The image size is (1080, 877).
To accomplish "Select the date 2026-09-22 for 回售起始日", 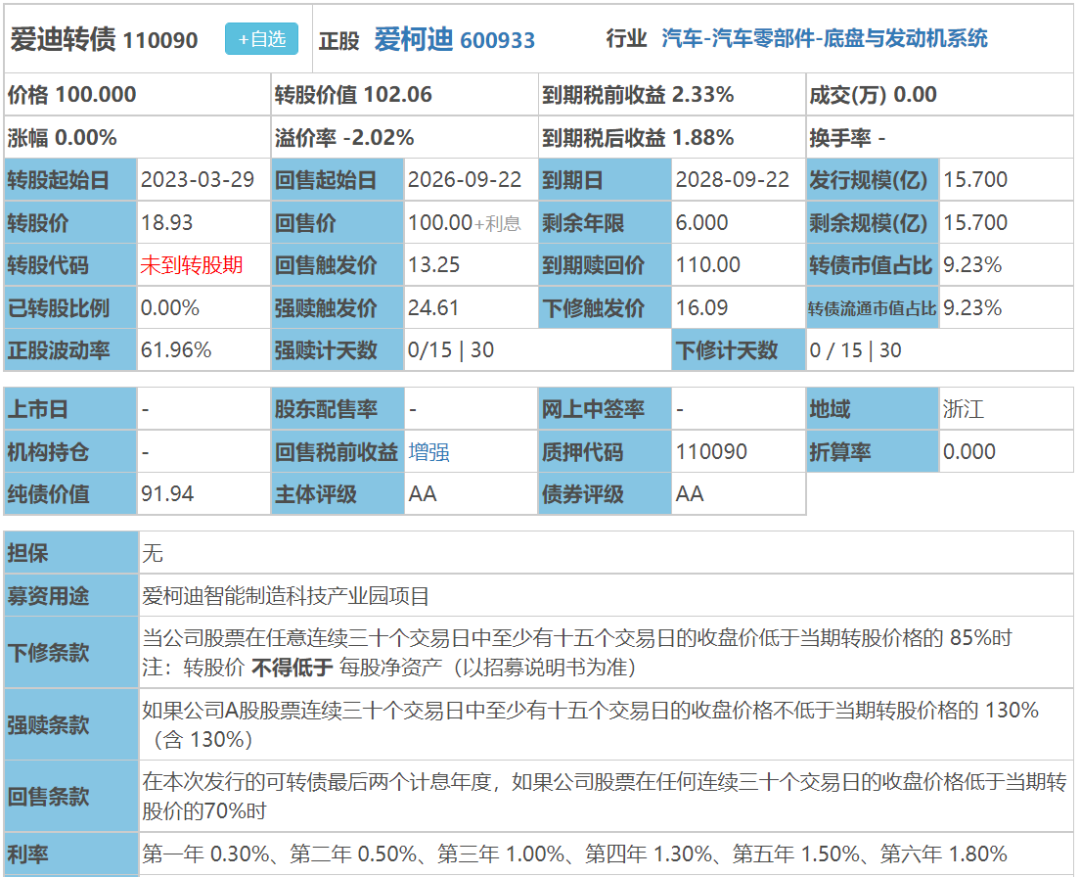I will pyautogui.click(x=465, y=180).
